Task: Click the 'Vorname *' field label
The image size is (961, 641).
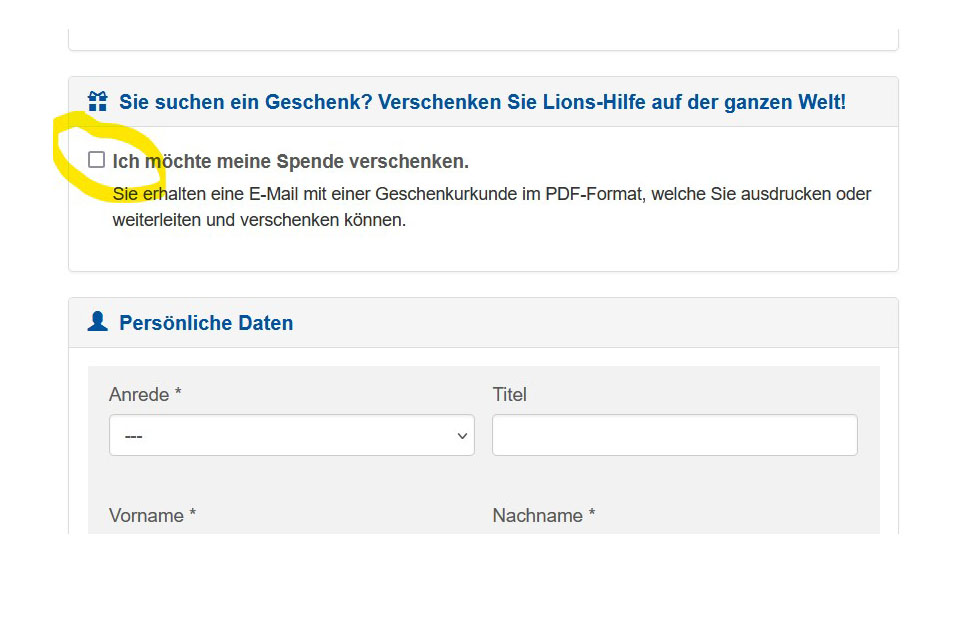Action: 153,515
